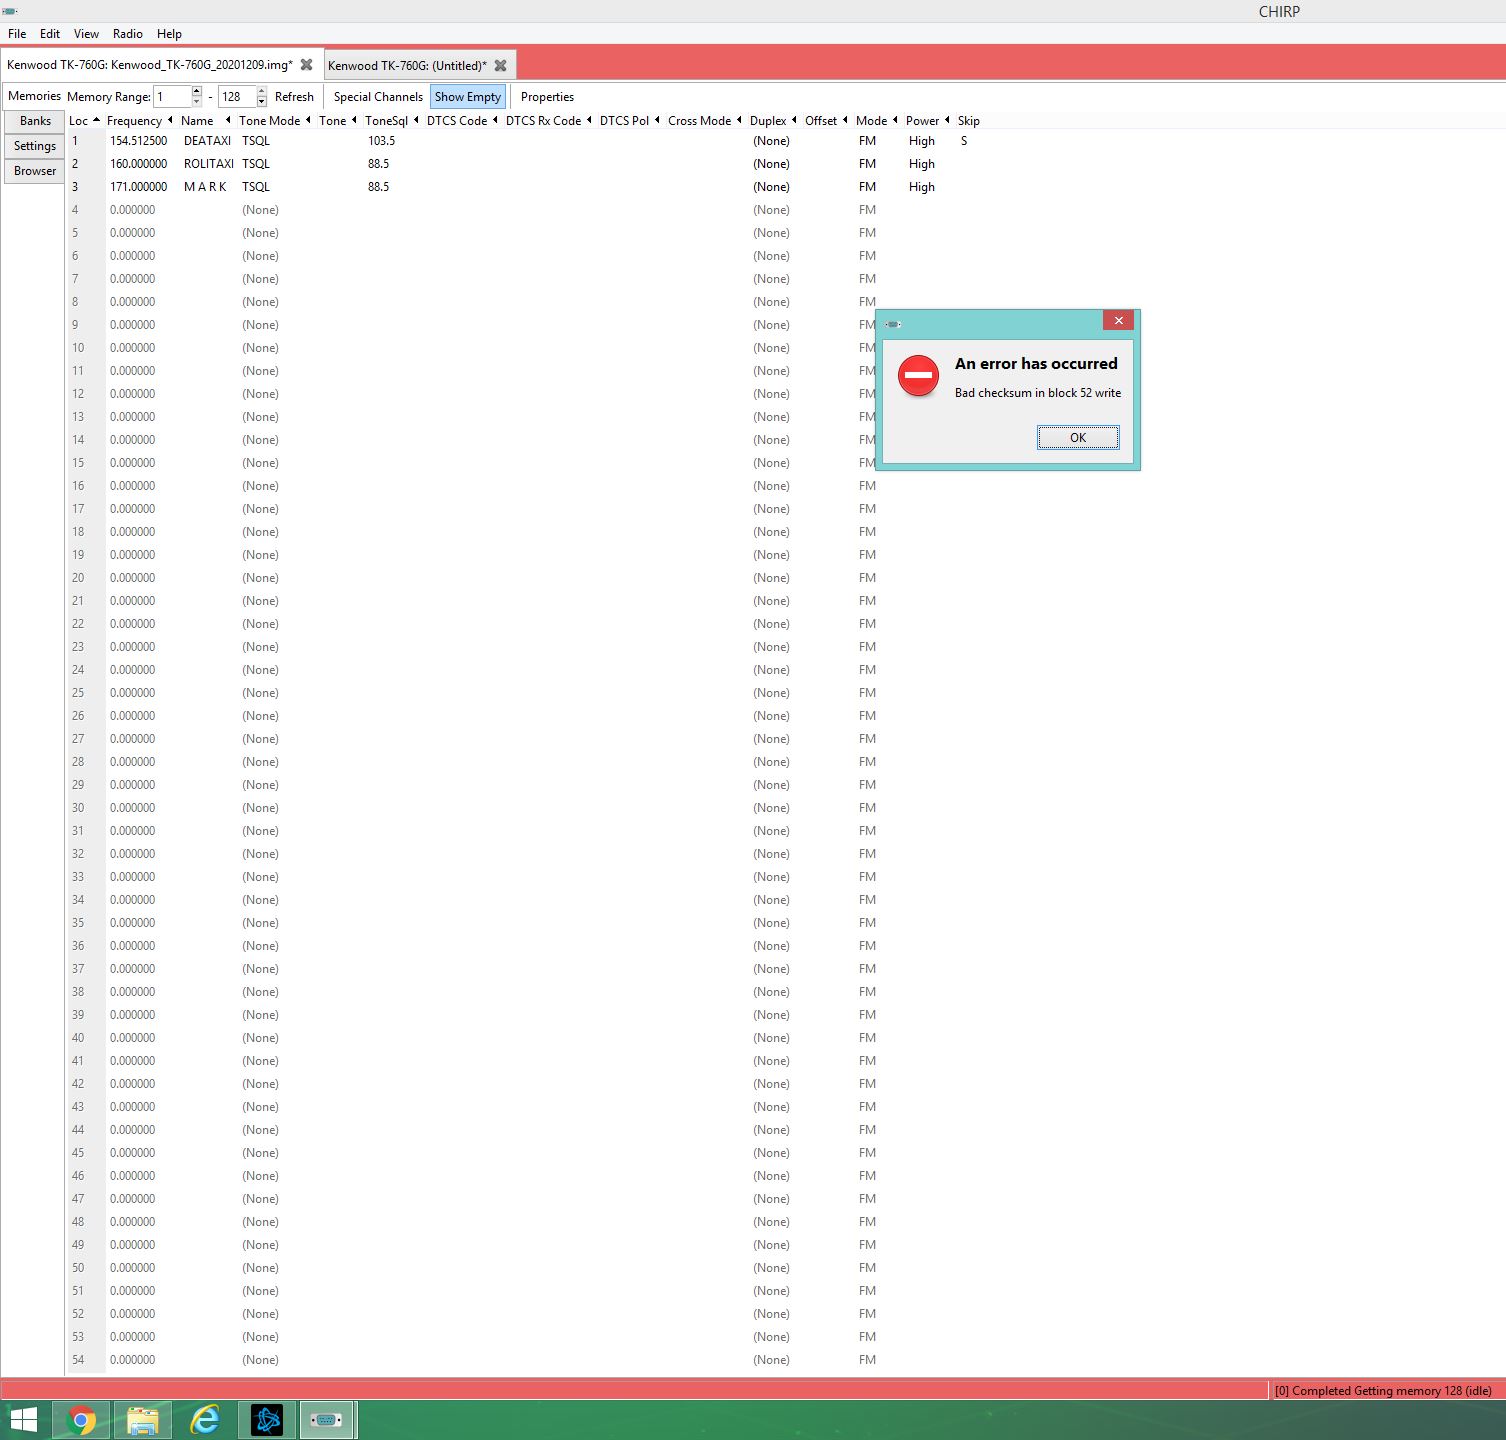Open the Properties button
Viewport: 1506px width, 1440px height.
click(x=547, y=97)
